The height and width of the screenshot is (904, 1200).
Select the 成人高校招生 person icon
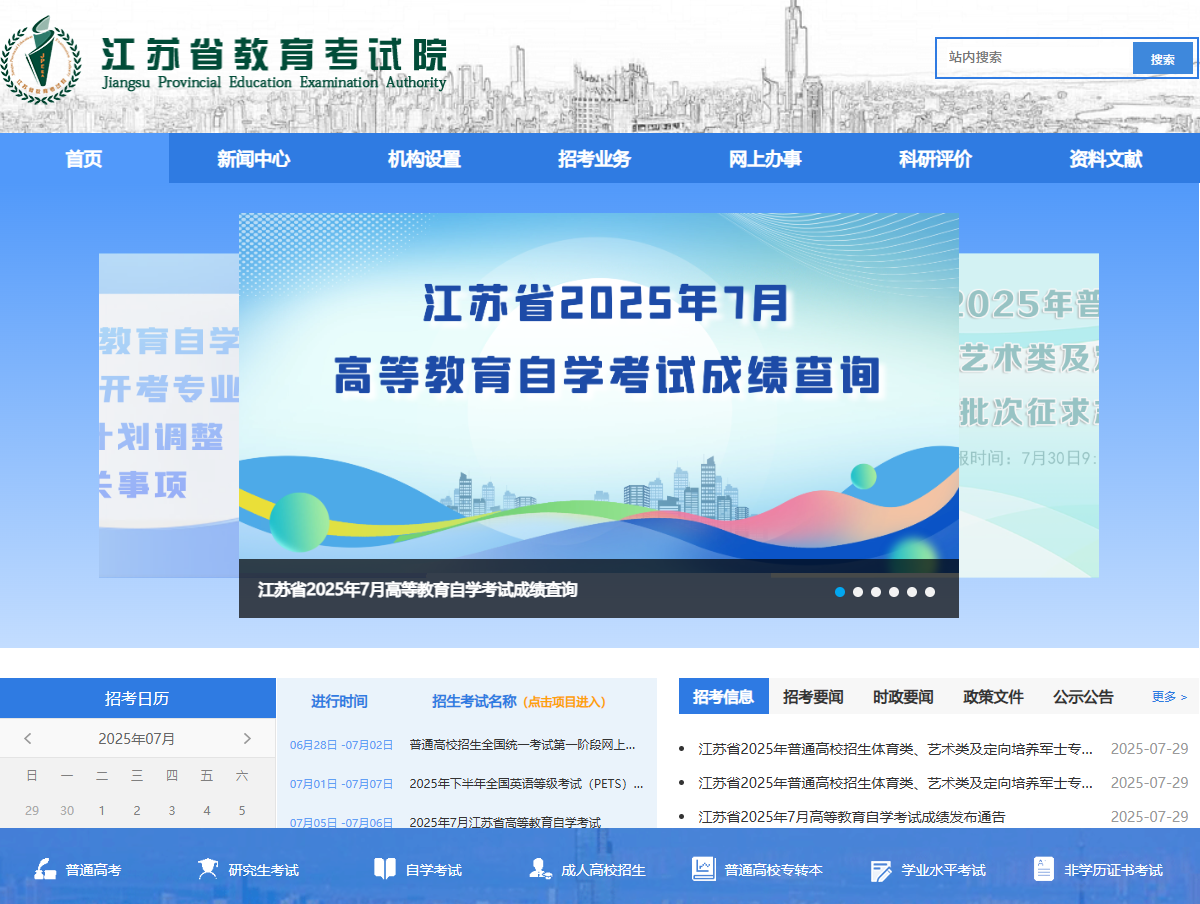pyautogui.click(x=540, y=869)
